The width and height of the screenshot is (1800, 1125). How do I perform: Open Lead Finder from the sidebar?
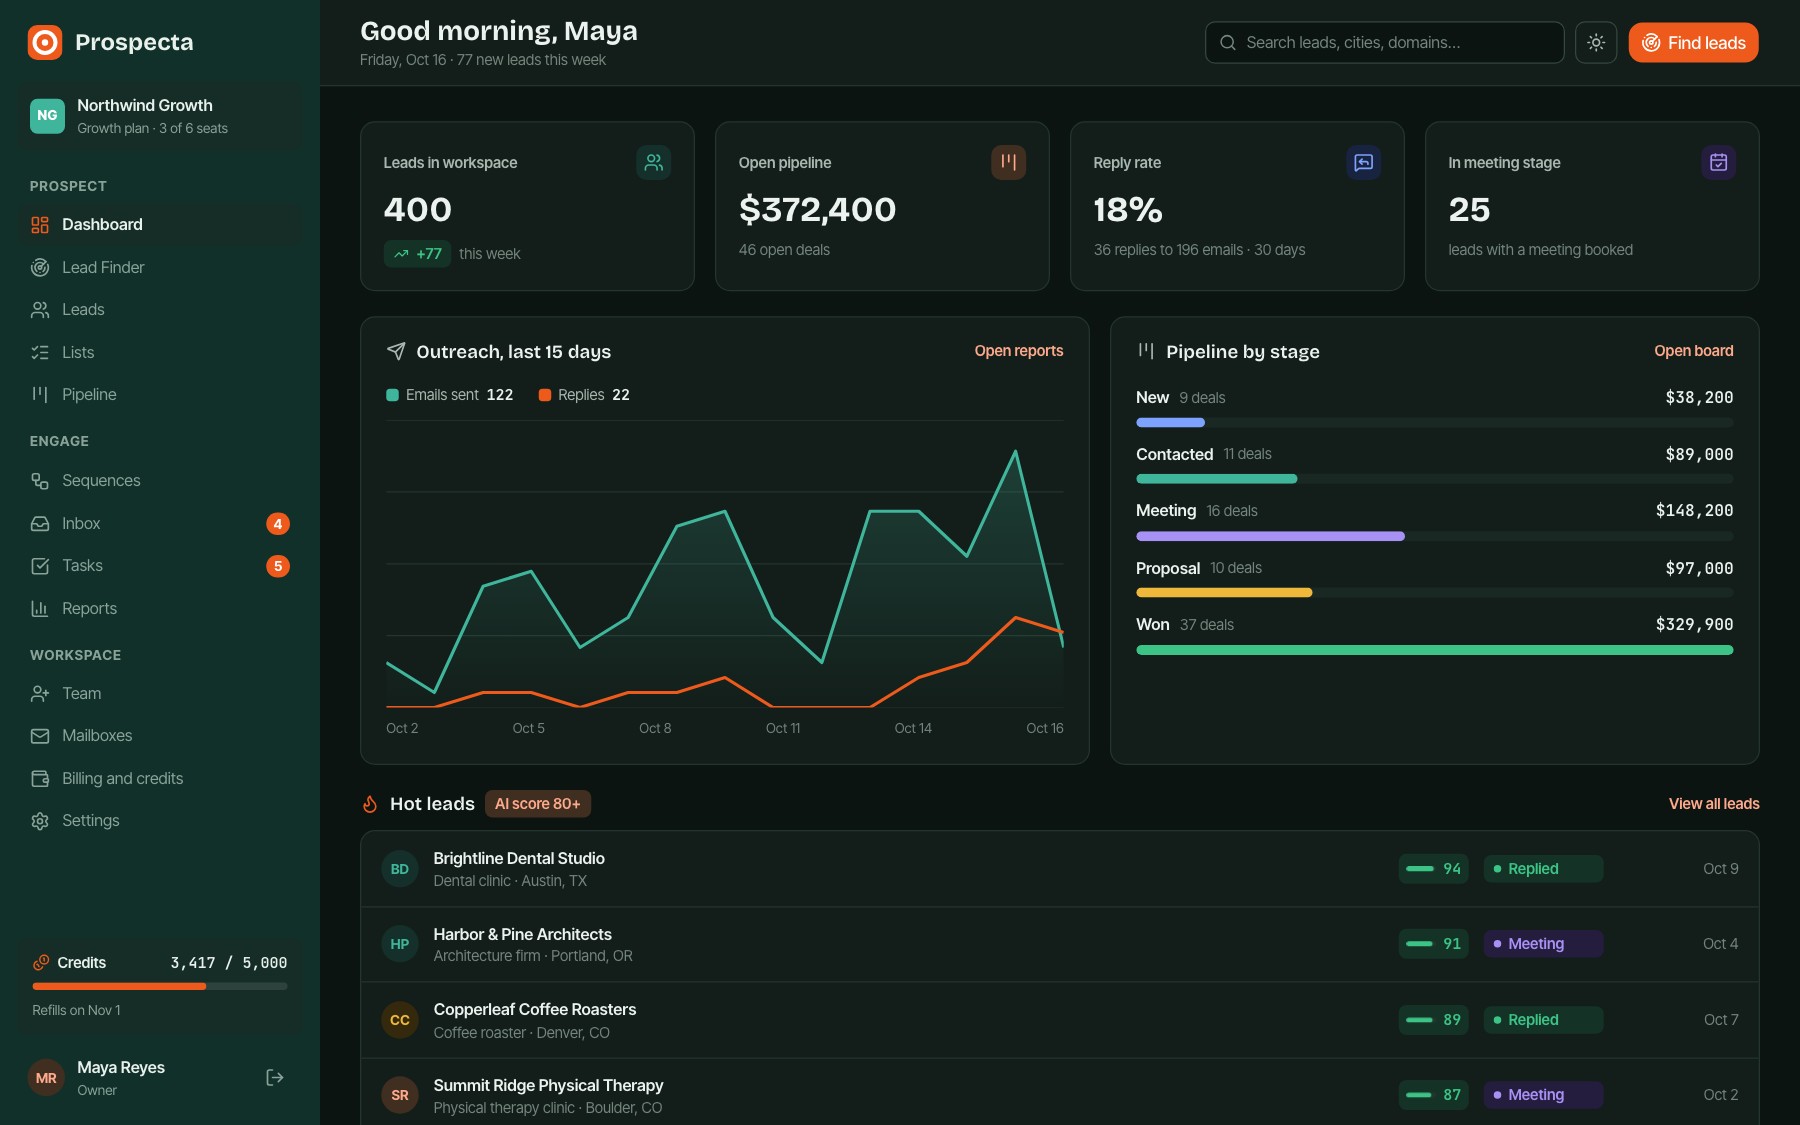(160, 267)
